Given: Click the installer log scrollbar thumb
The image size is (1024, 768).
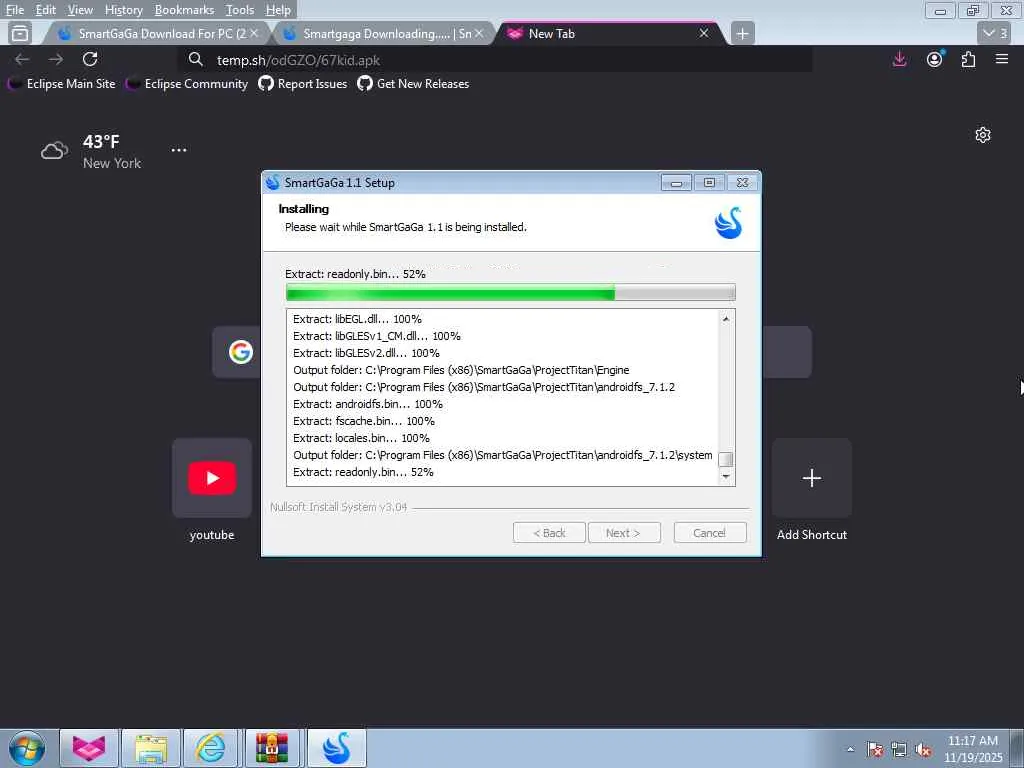Looking at the screenshot, I should click(x=726, y=459).
